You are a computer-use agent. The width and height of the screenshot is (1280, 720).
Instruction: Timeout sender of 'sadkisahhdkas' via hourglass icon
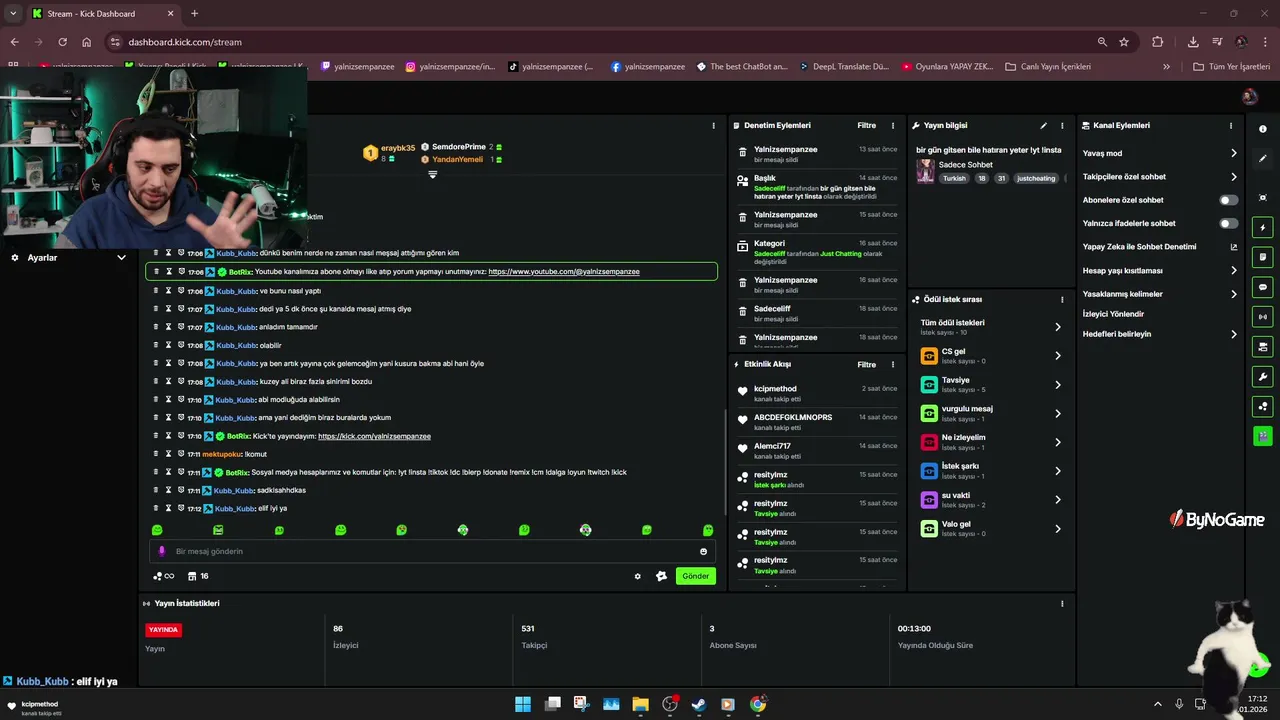[168, 490]
